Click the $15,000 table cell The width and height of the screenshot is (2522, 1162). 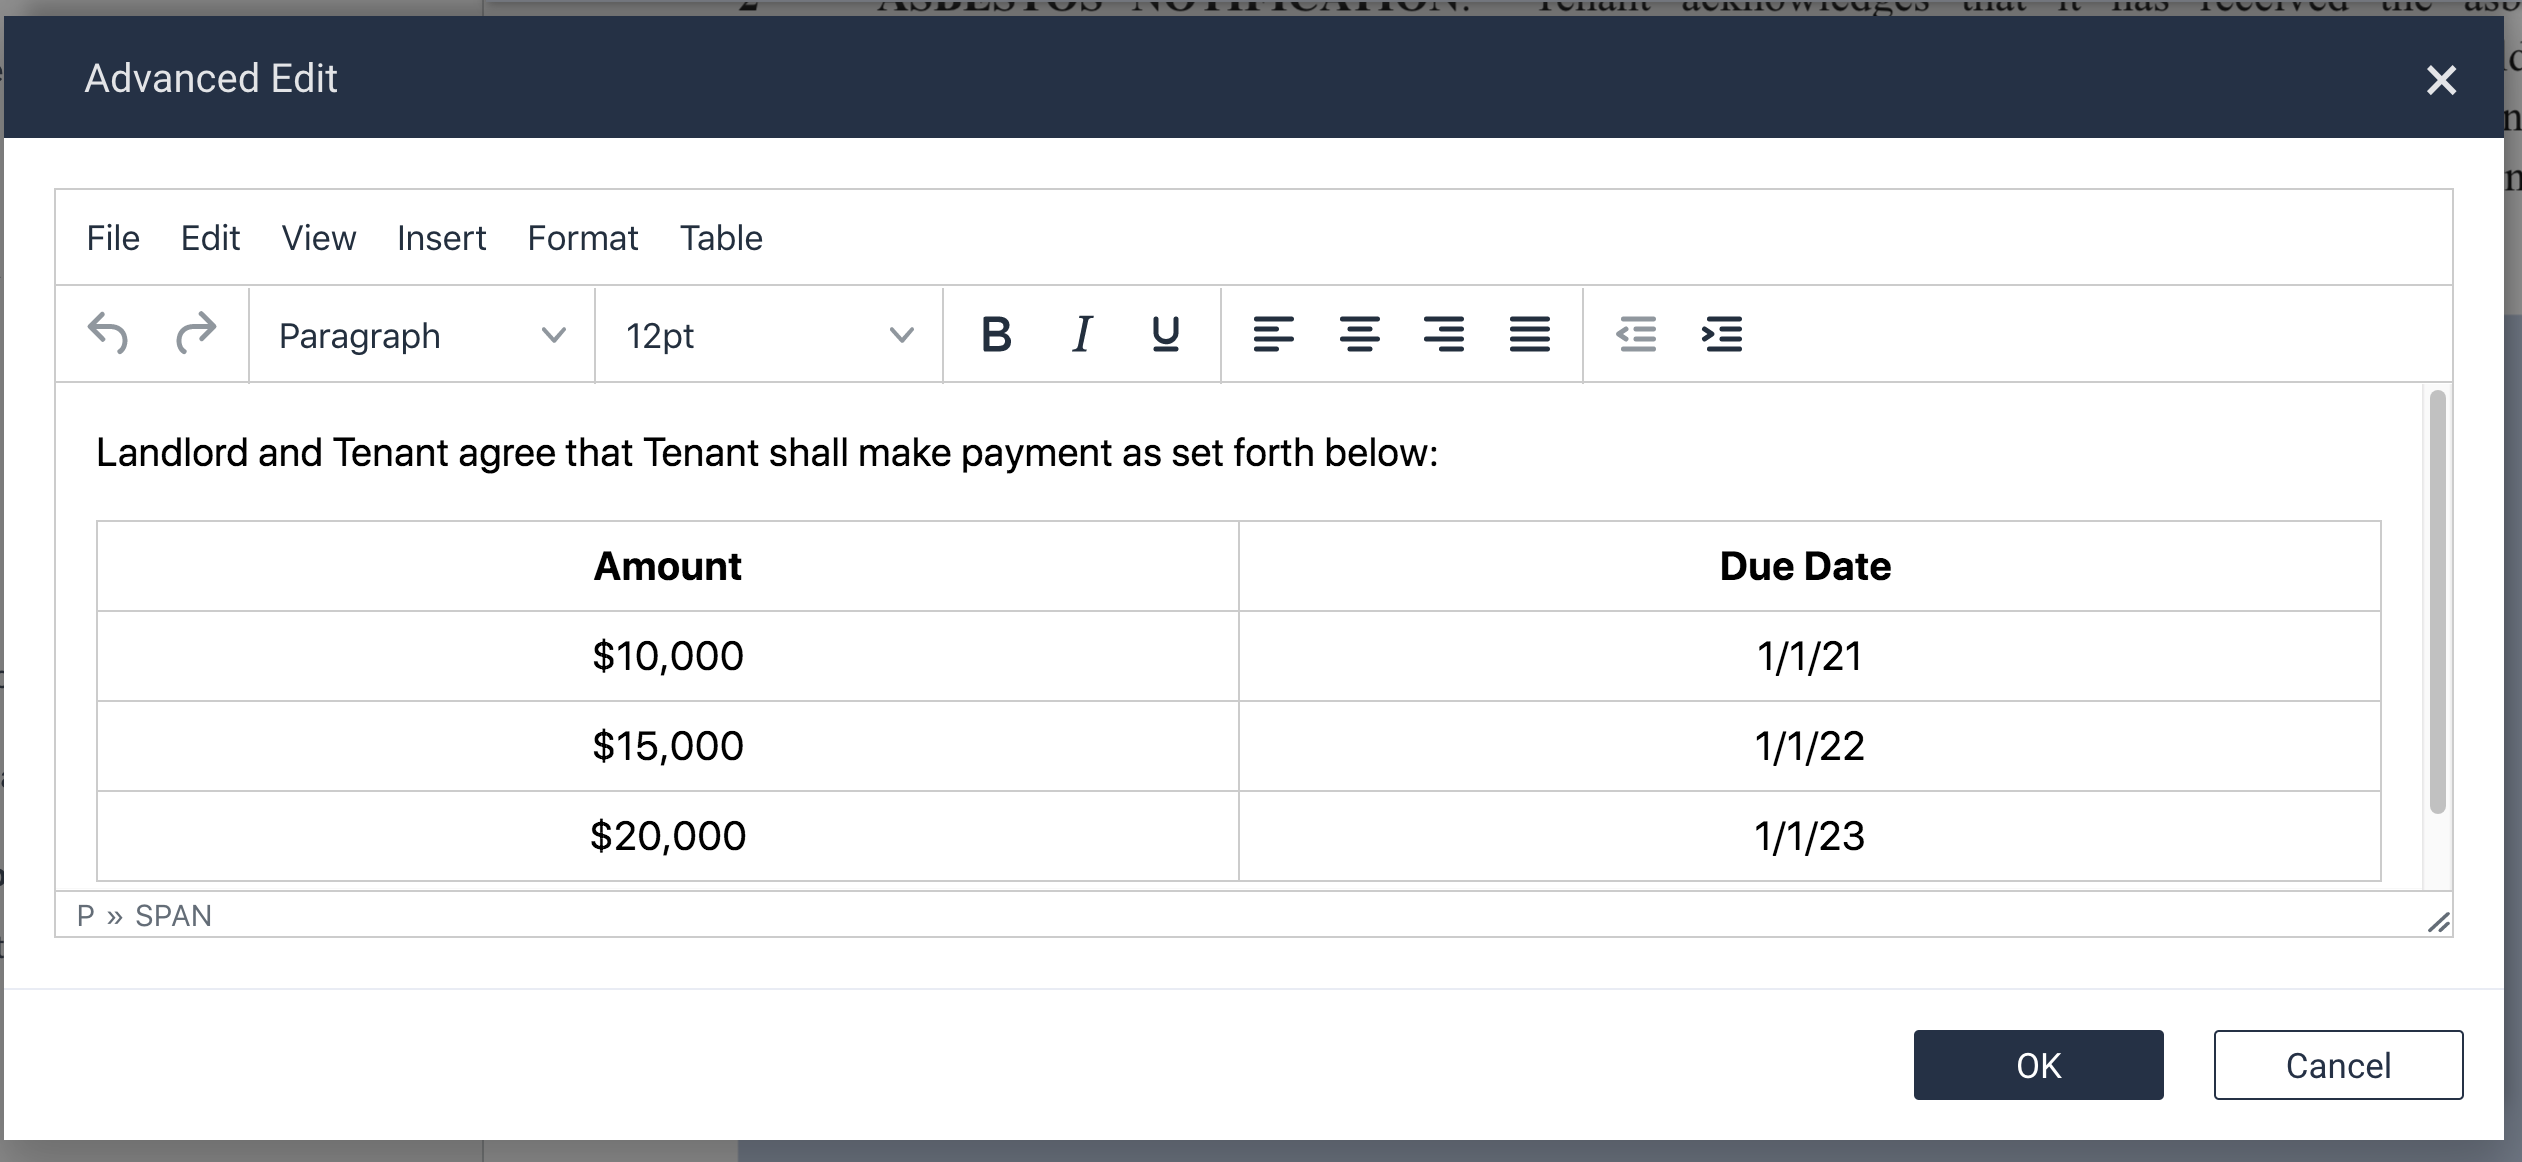tap(667, 746)
